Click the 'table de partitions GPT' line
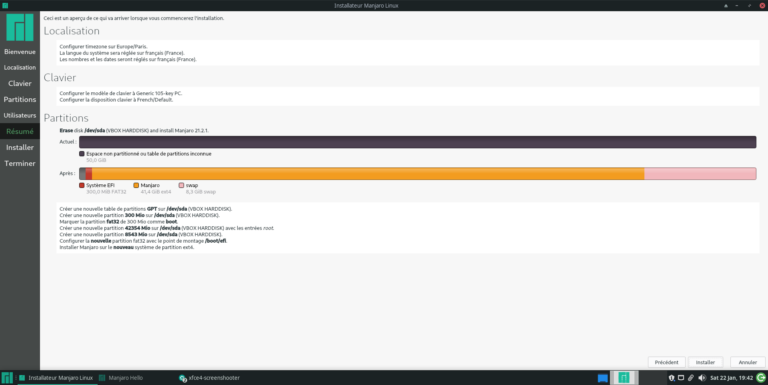 145,209
